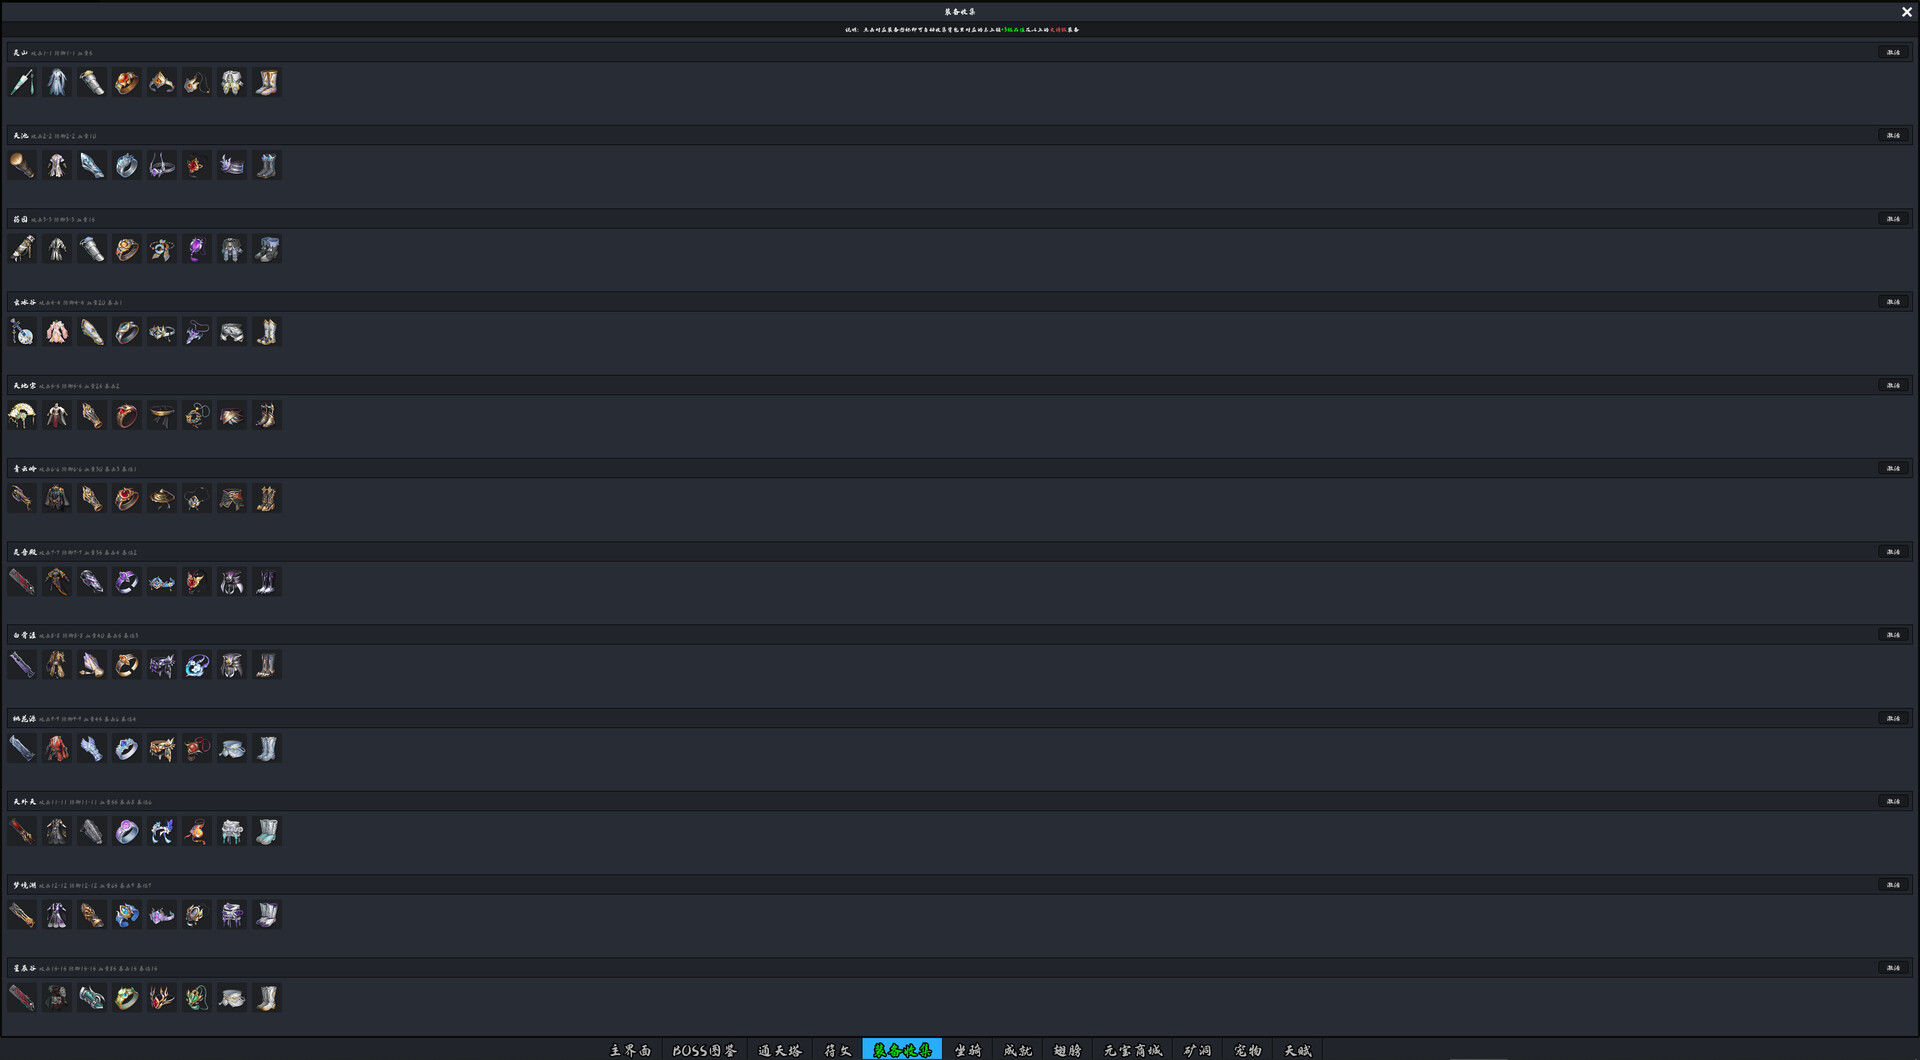Viewport: 1920px width, 1060px height.
Task: Open the 通天塔 tab
Action: click(x=780, y=1050)
